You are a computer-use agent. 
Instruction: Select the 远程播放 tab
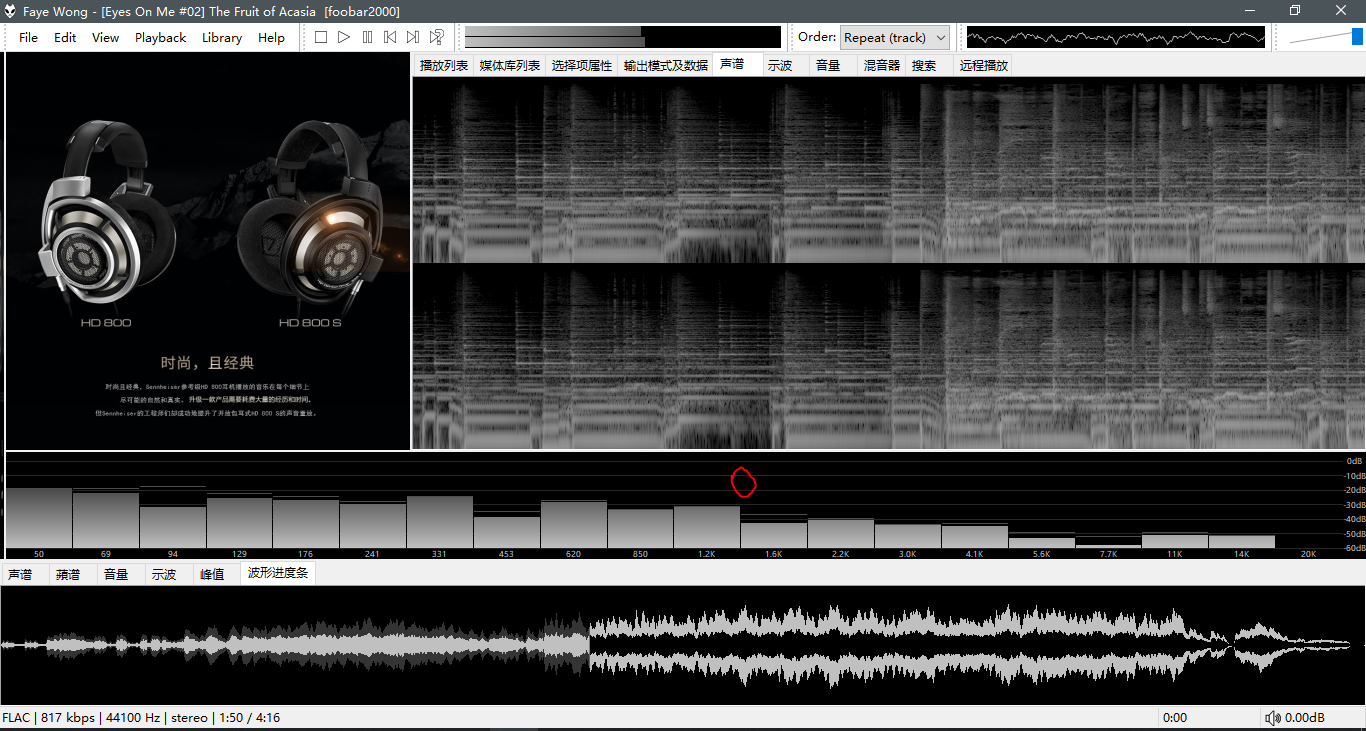click(x=983, y=65)
